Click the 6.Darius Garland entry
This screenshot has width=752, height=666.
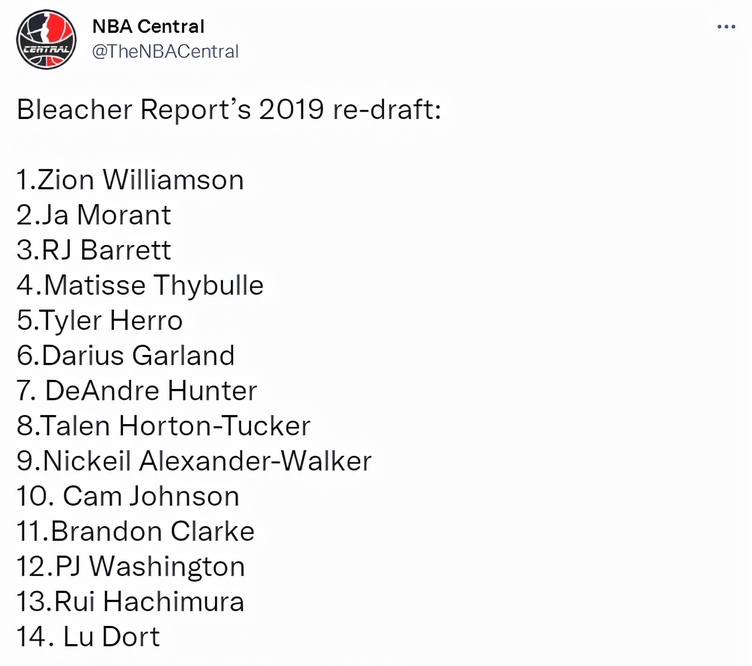pos(126,355)
